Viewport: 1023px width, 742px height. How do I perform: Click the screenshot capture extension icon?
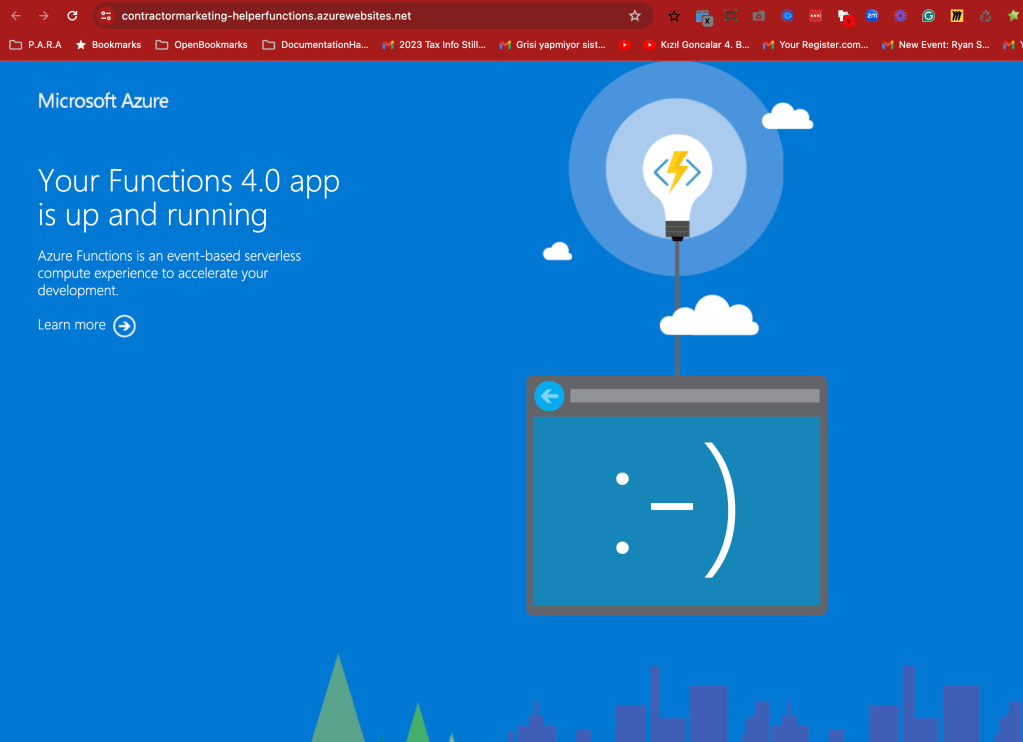coord(731,16)
